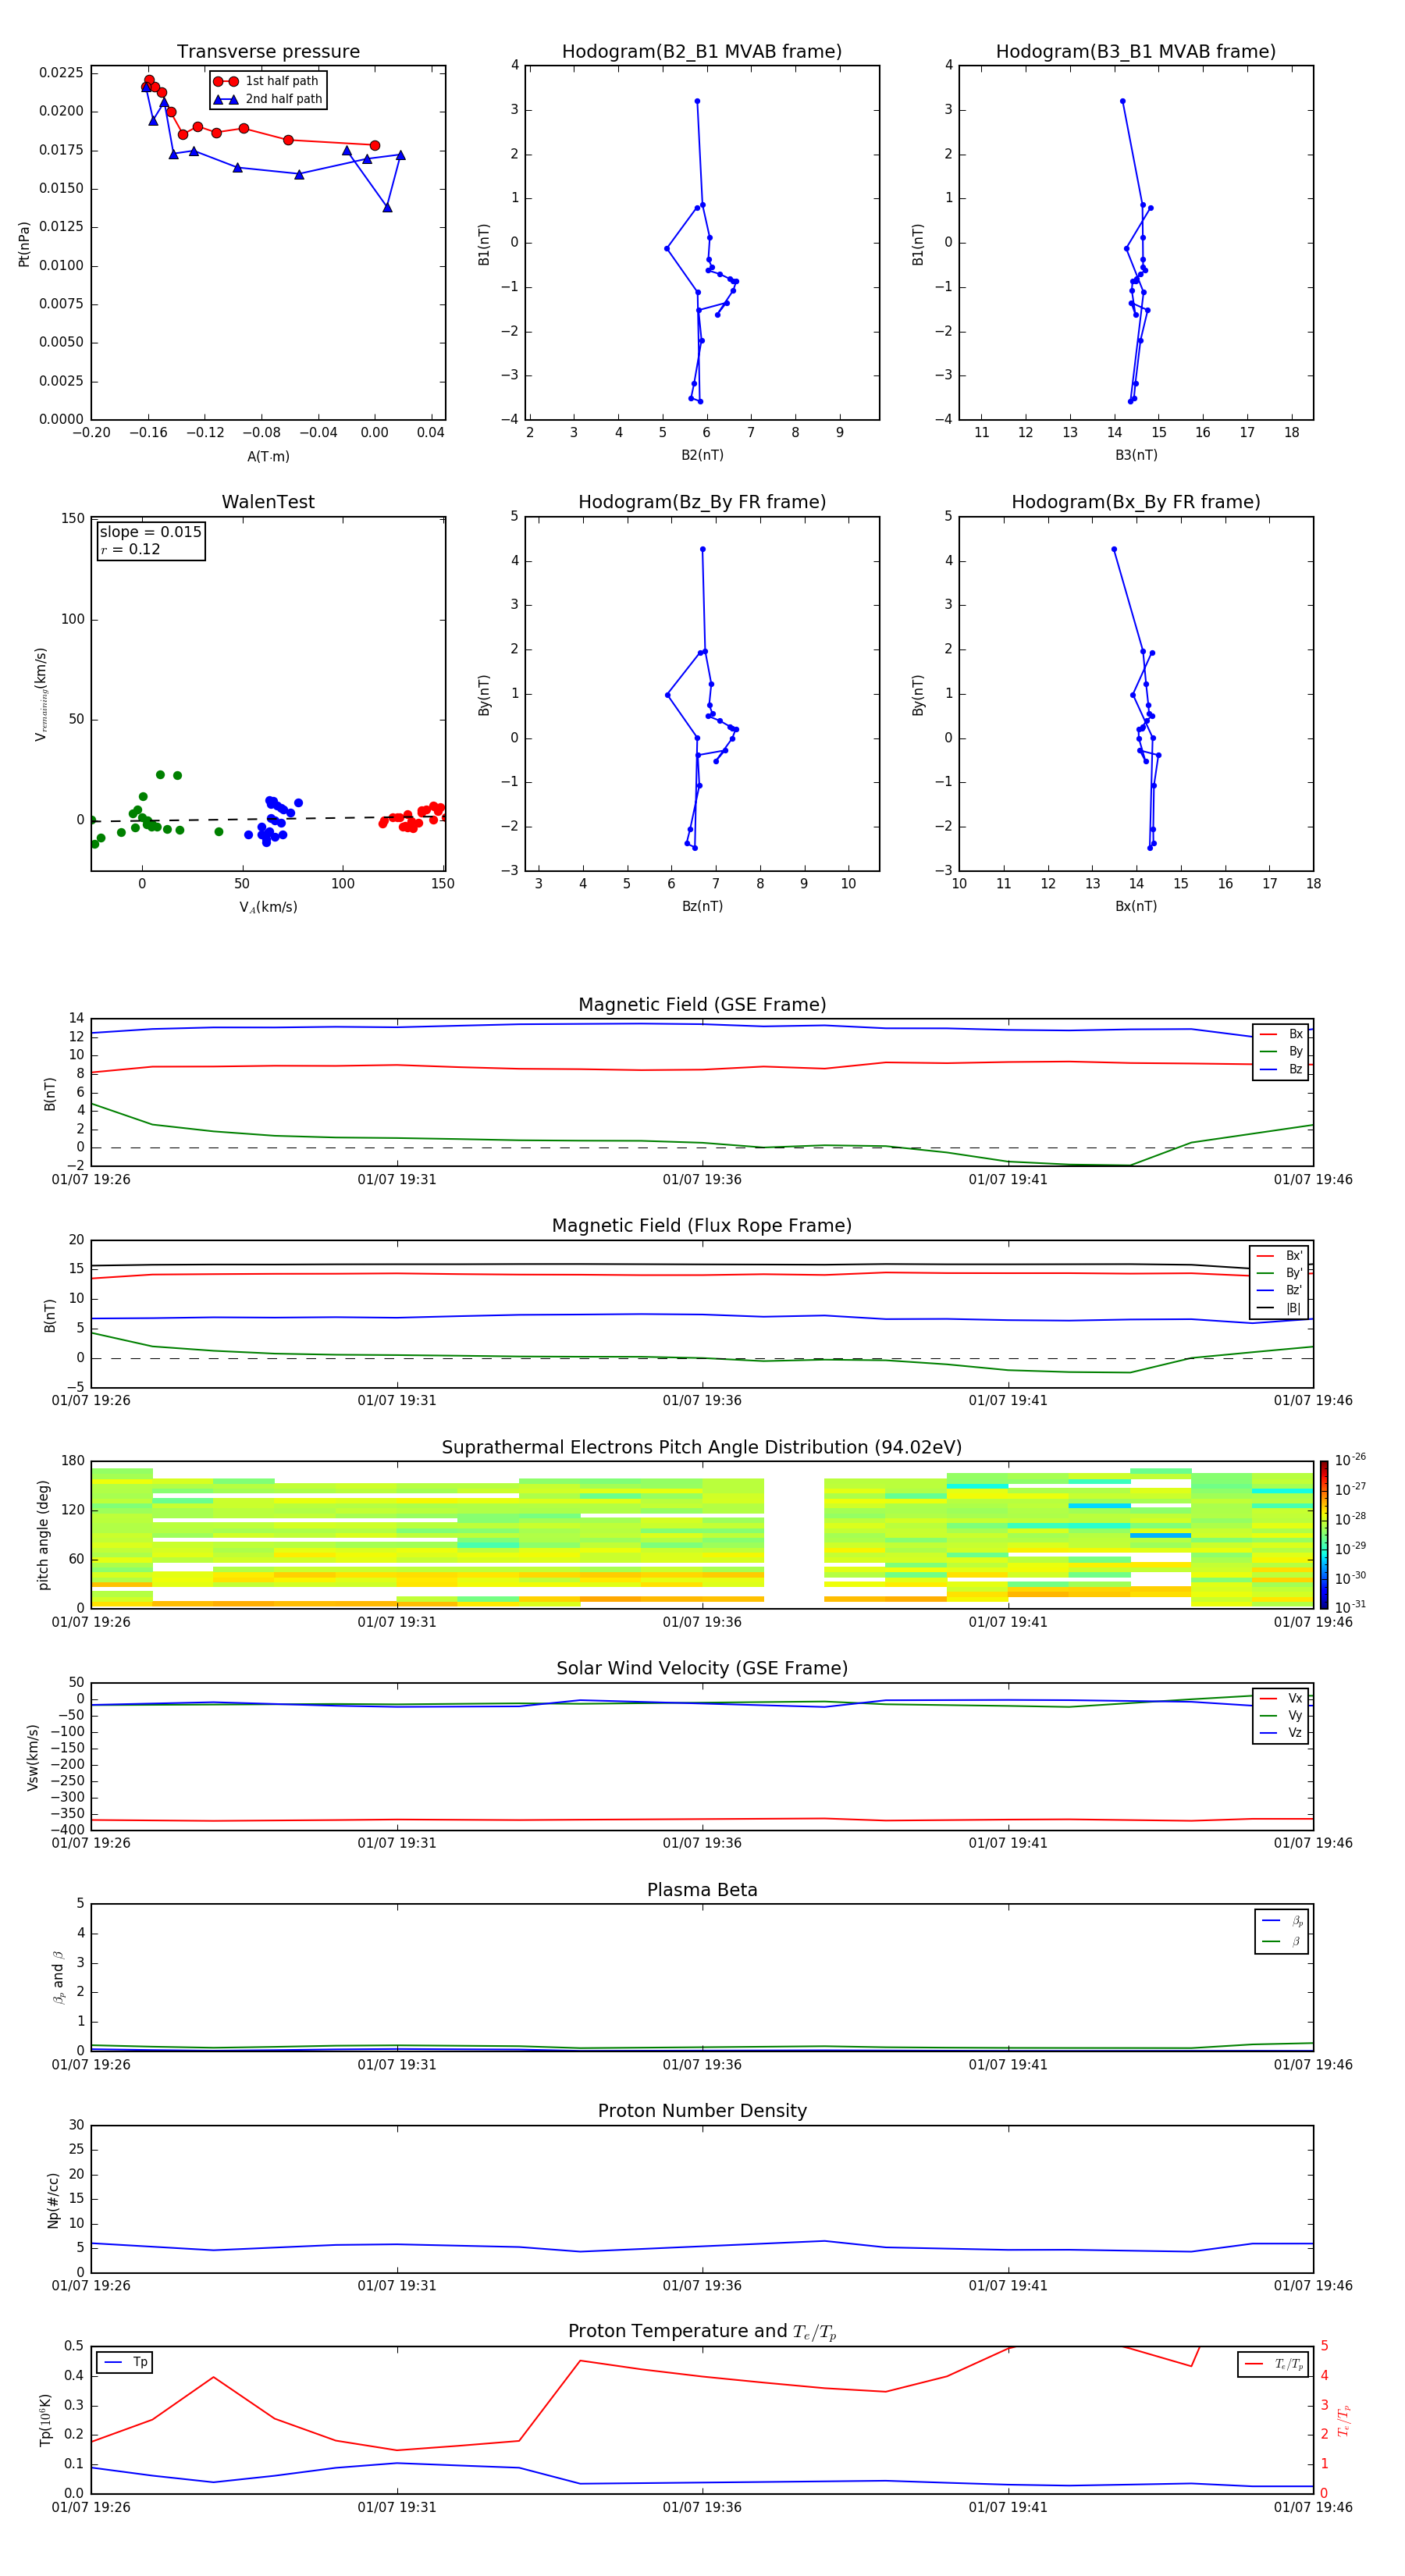Viewport: 1405px width, 2576px height.
Task: Click the 'Proton Number Density' title
Action: pyautogui.click(x=702, y=2111)
